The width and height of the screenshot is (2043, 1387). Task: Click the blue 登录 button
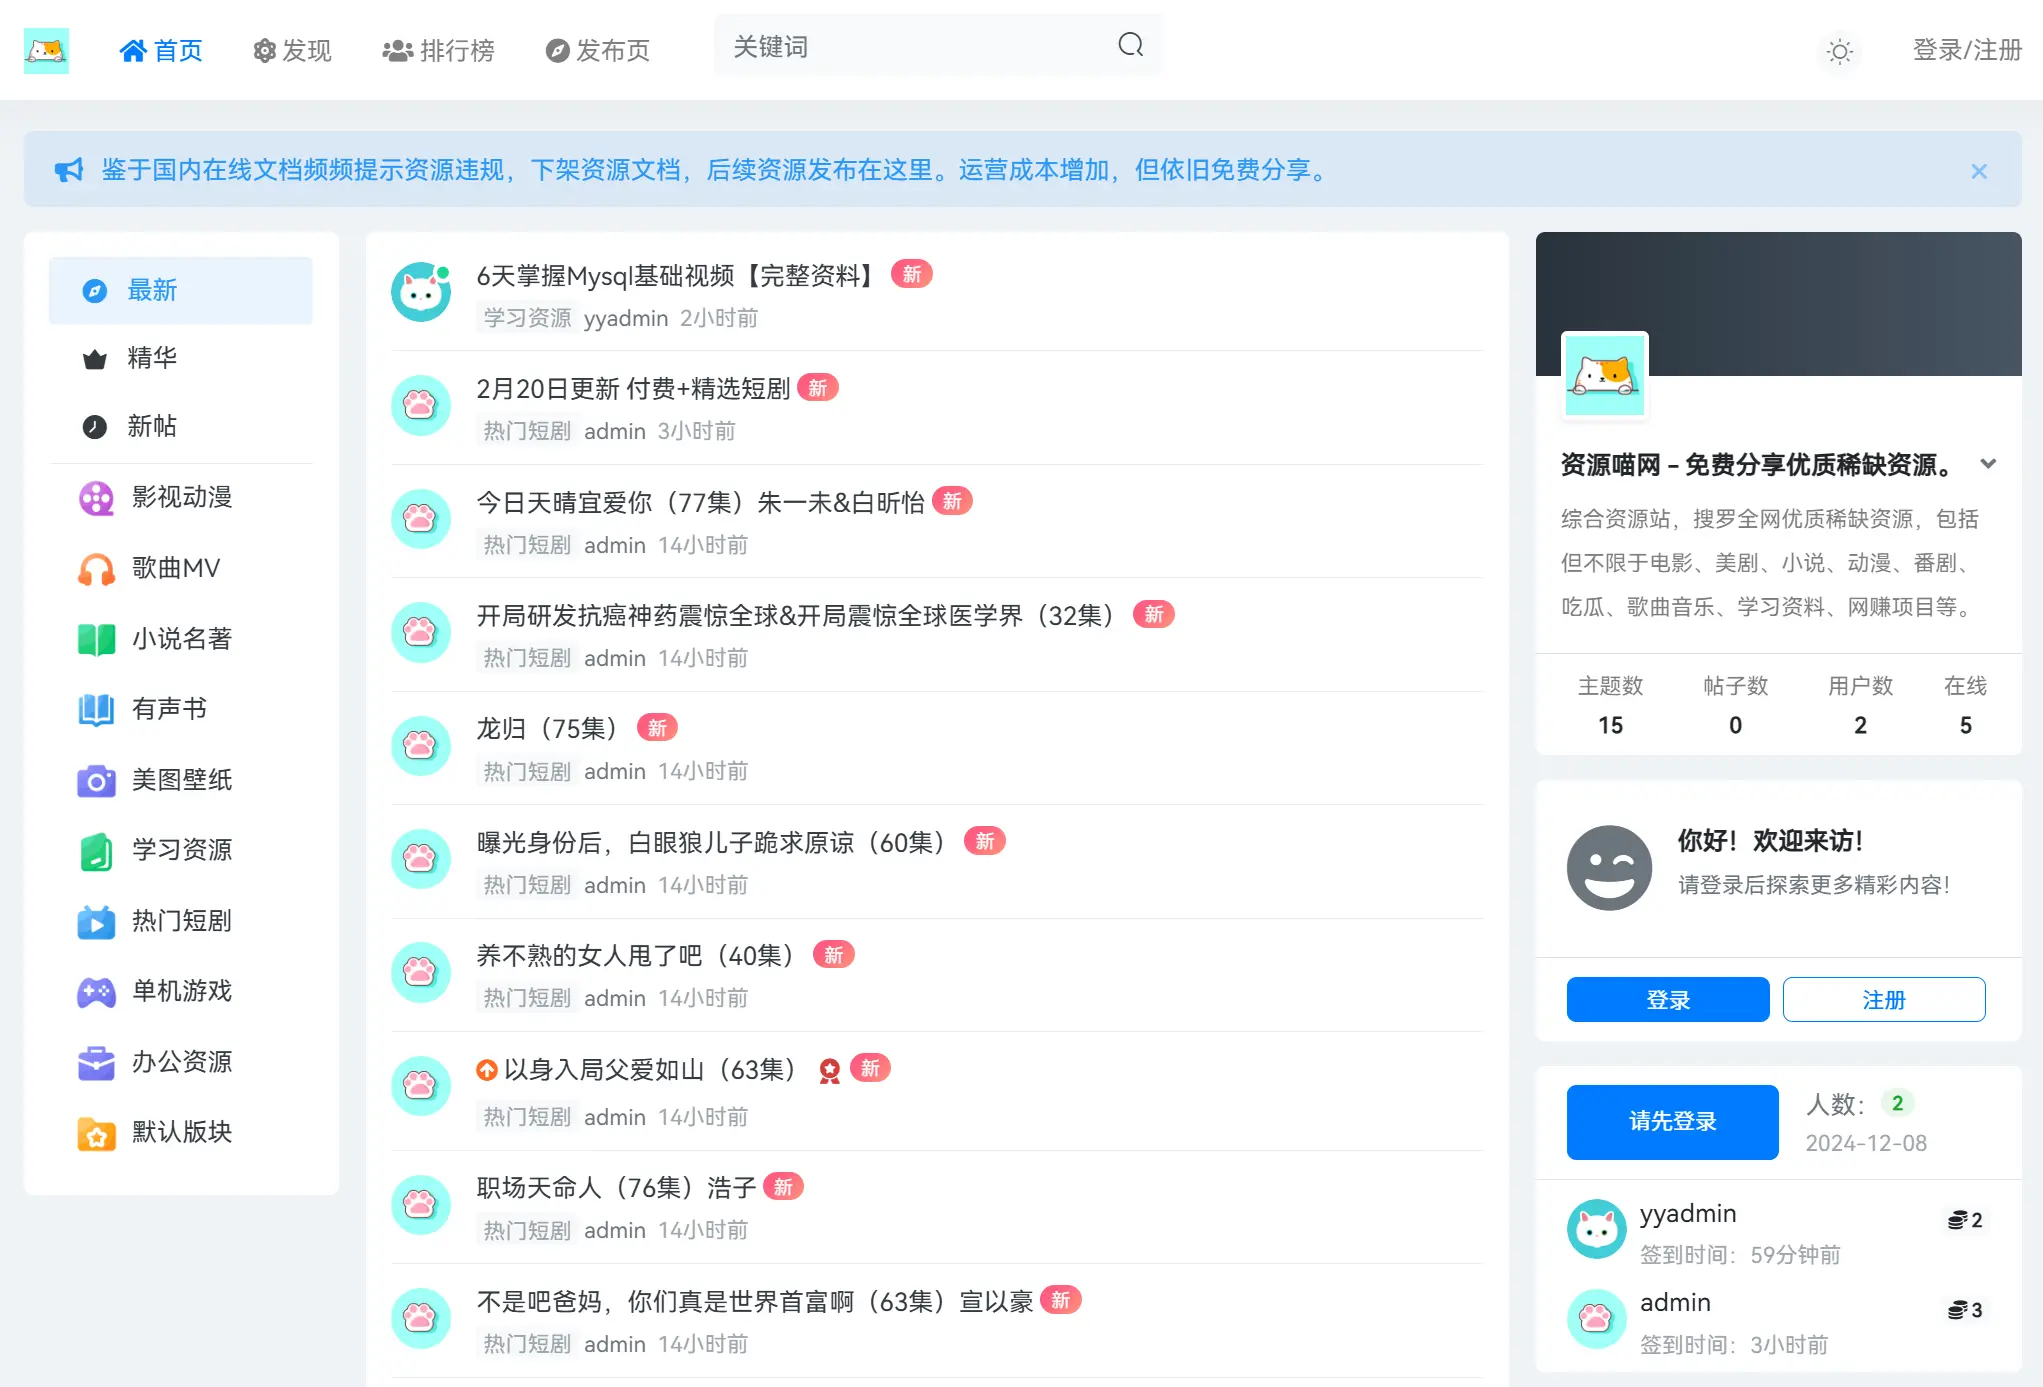click(x=1667, y=999)
